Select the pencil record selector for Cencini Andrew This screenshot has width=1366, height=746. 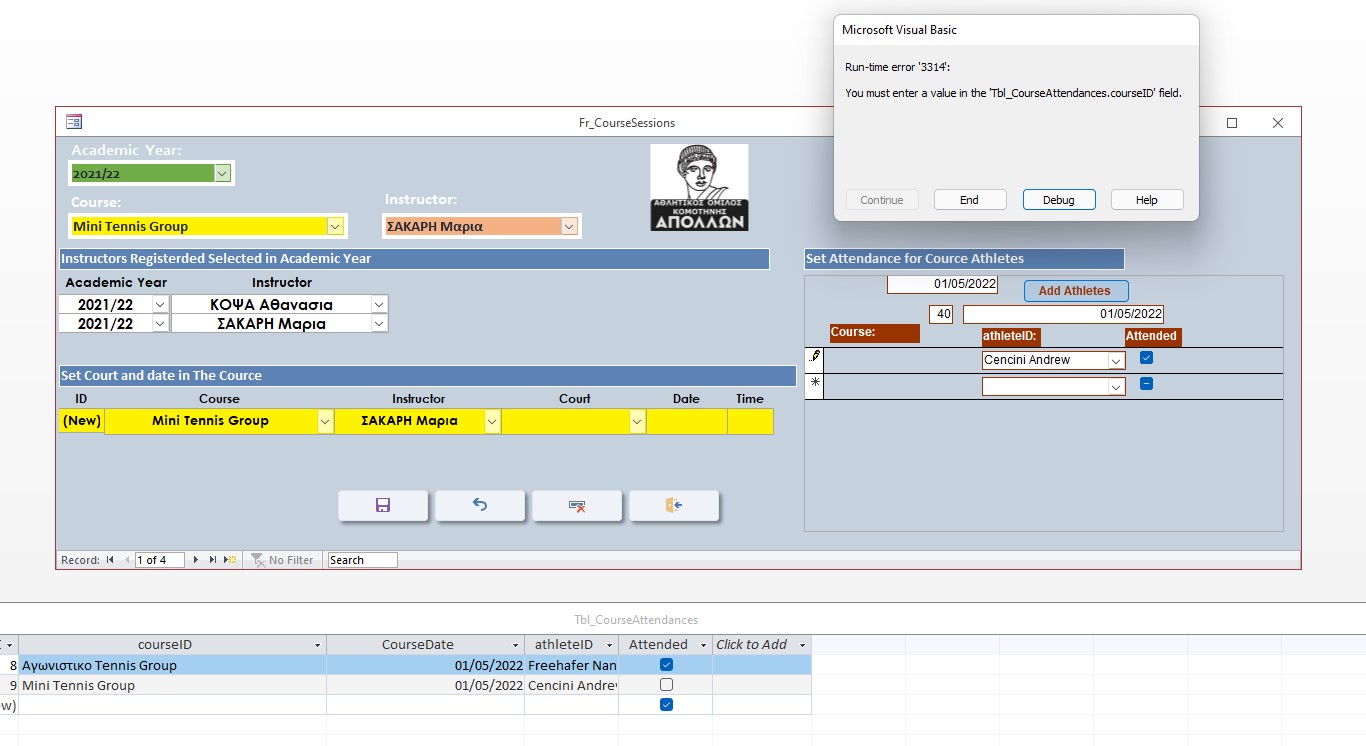pos(815,360)
